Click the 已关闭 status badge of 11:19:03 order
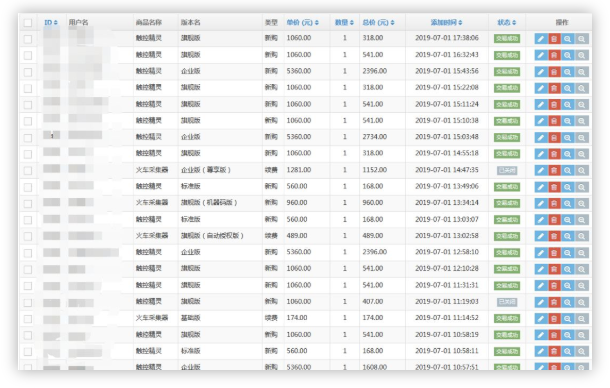Screen dimensions: 610x388 (x=507, y=302)
